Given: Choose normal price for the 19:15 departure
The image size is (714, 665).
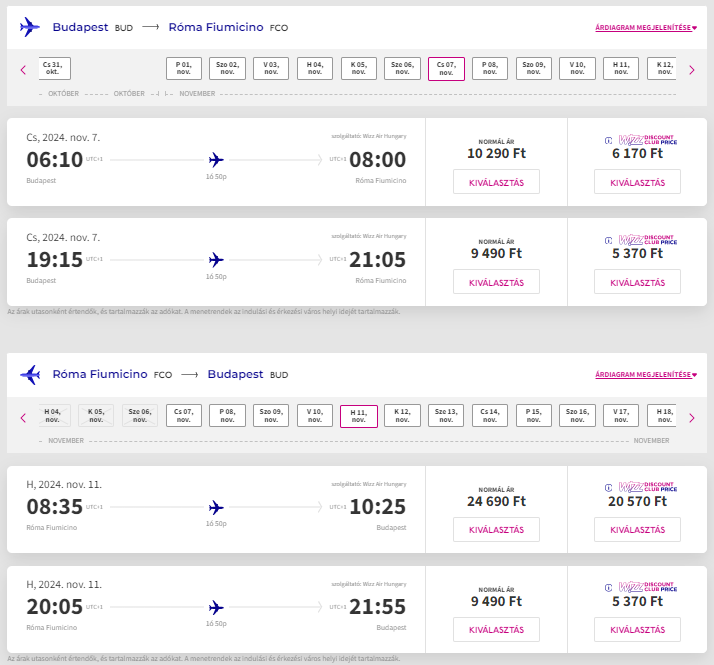Looking at the screenshot, I should click(x=496, y=281).
